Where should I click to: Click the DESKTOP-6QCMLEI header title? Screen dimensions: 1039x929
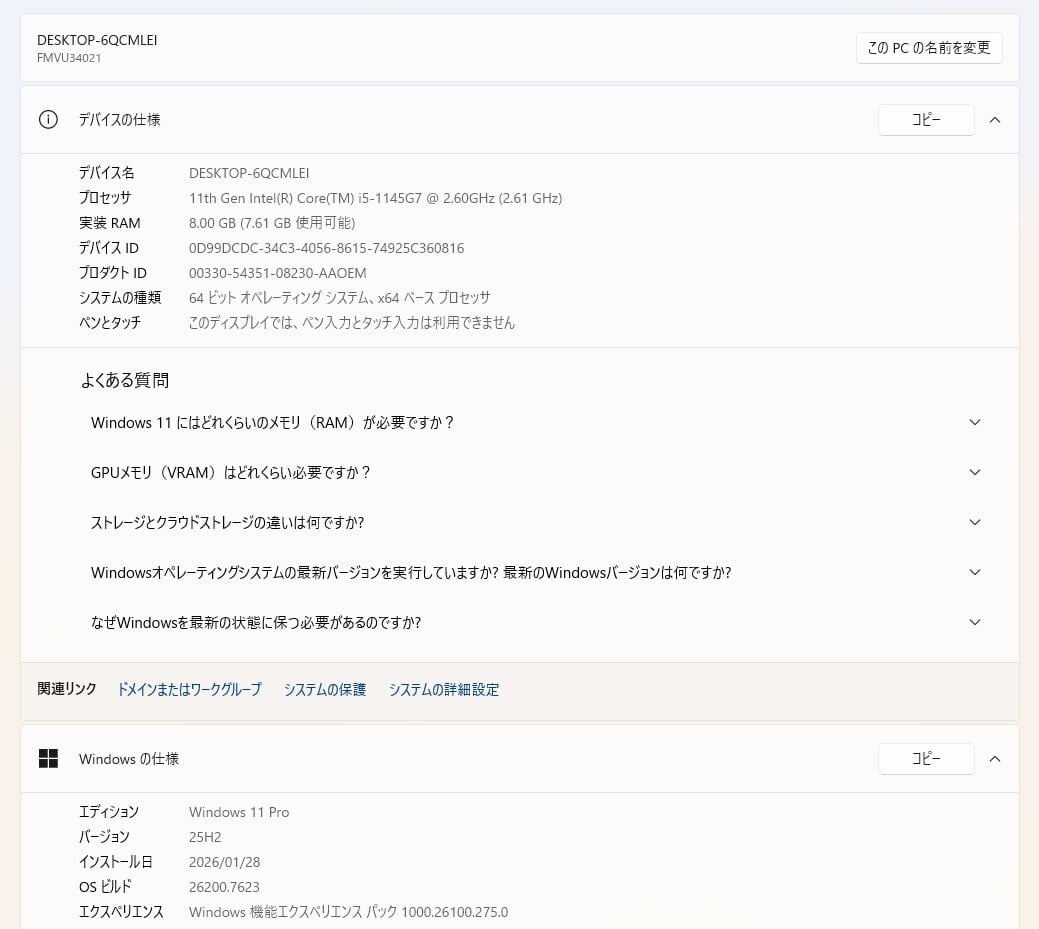[97, 40]
